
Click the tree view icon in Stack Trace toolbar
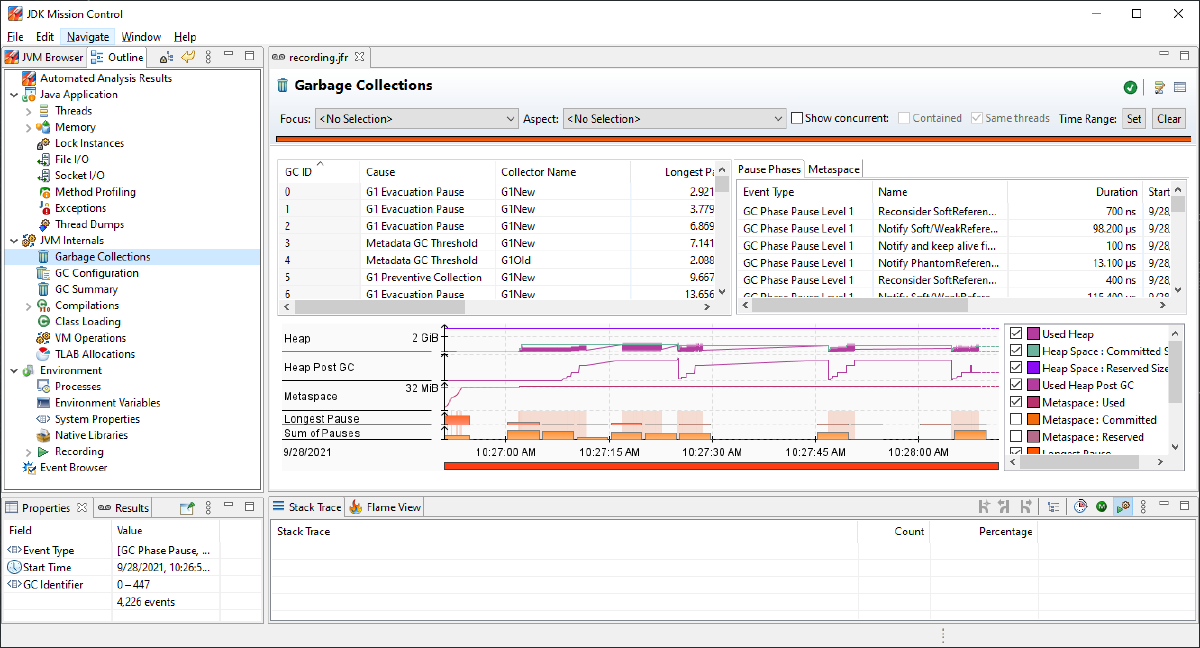[x=1053, y=507]
